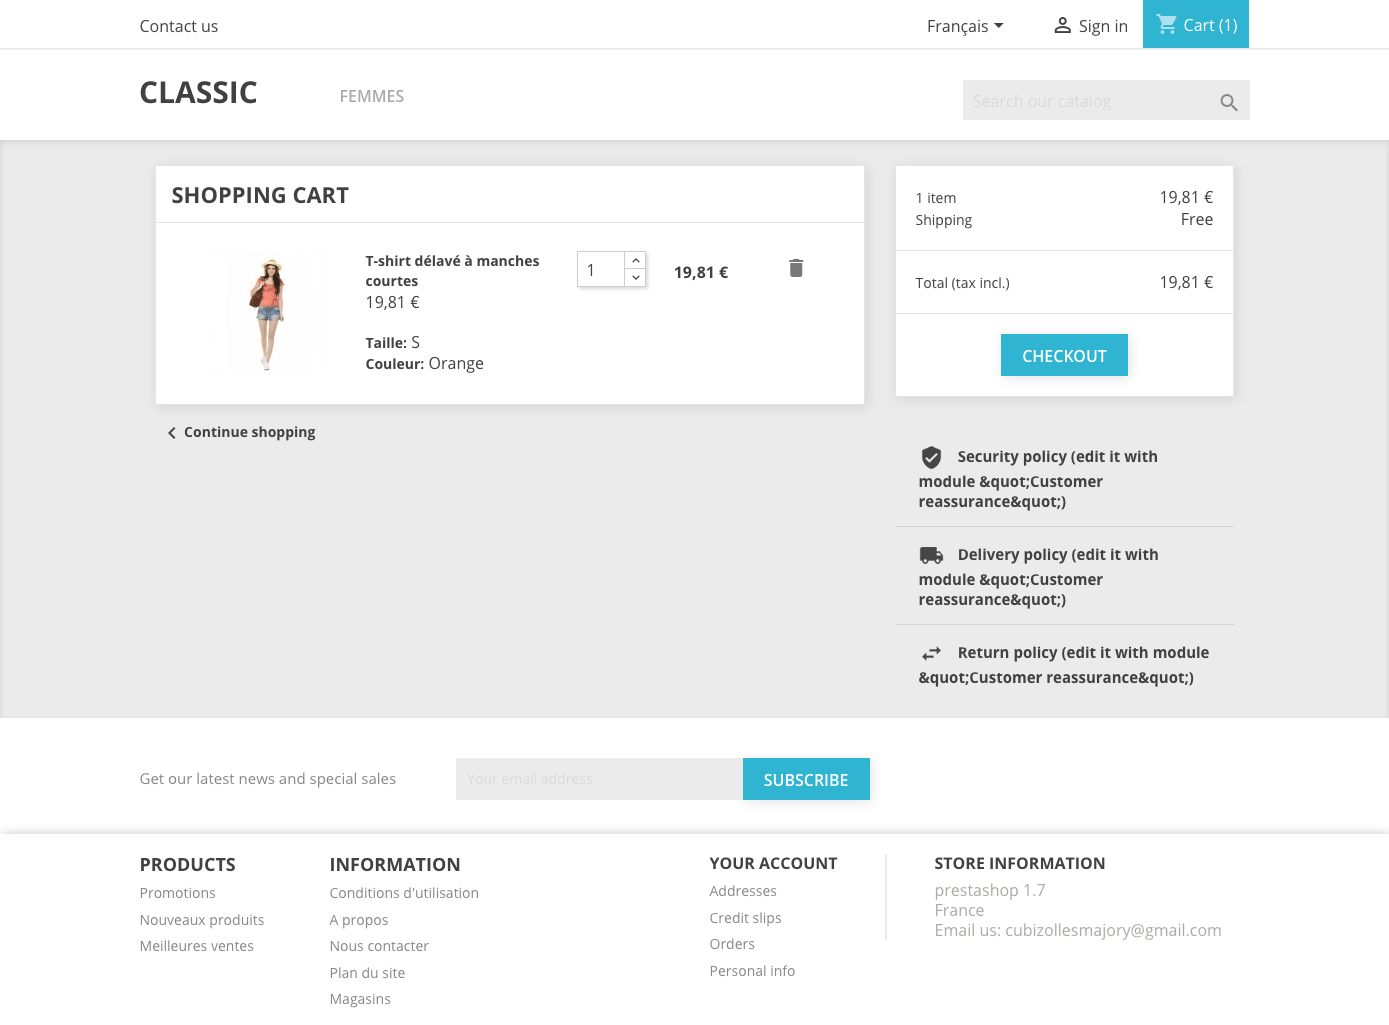The image size is (1389, 1025).
Task: Click the security policy shield icon
Action: click(931, 457)
